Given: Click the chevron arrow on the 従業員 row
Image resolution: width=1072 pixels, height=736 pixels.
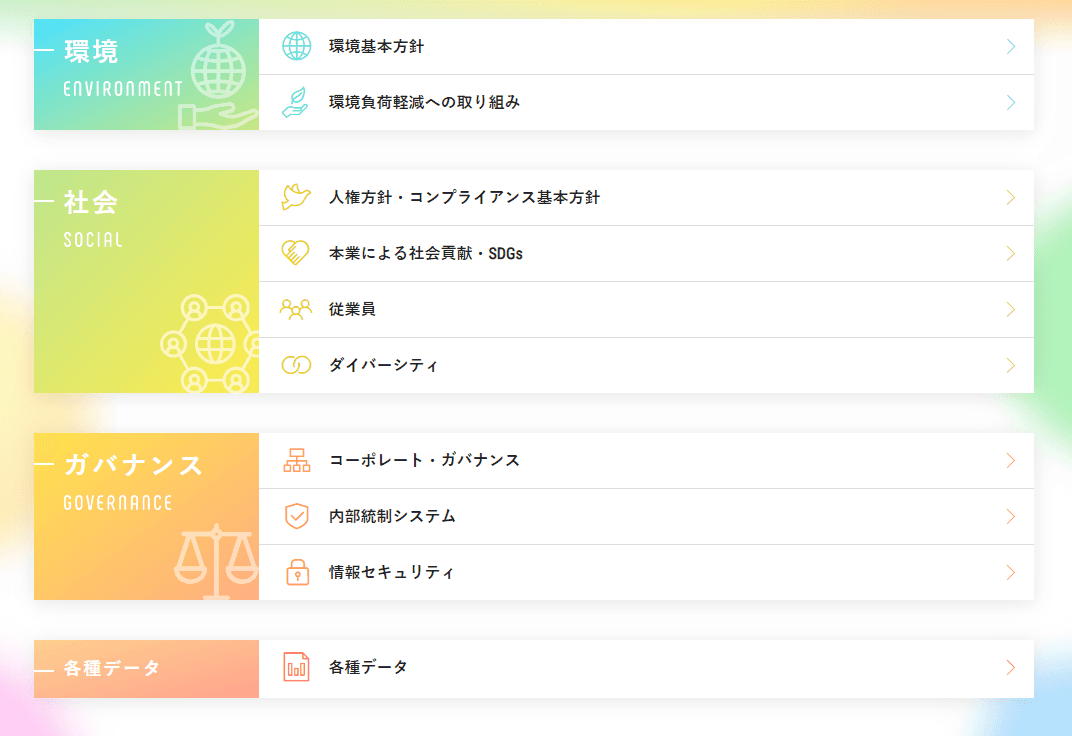Looking at the screenshot, I should (x=1011, y=309).
